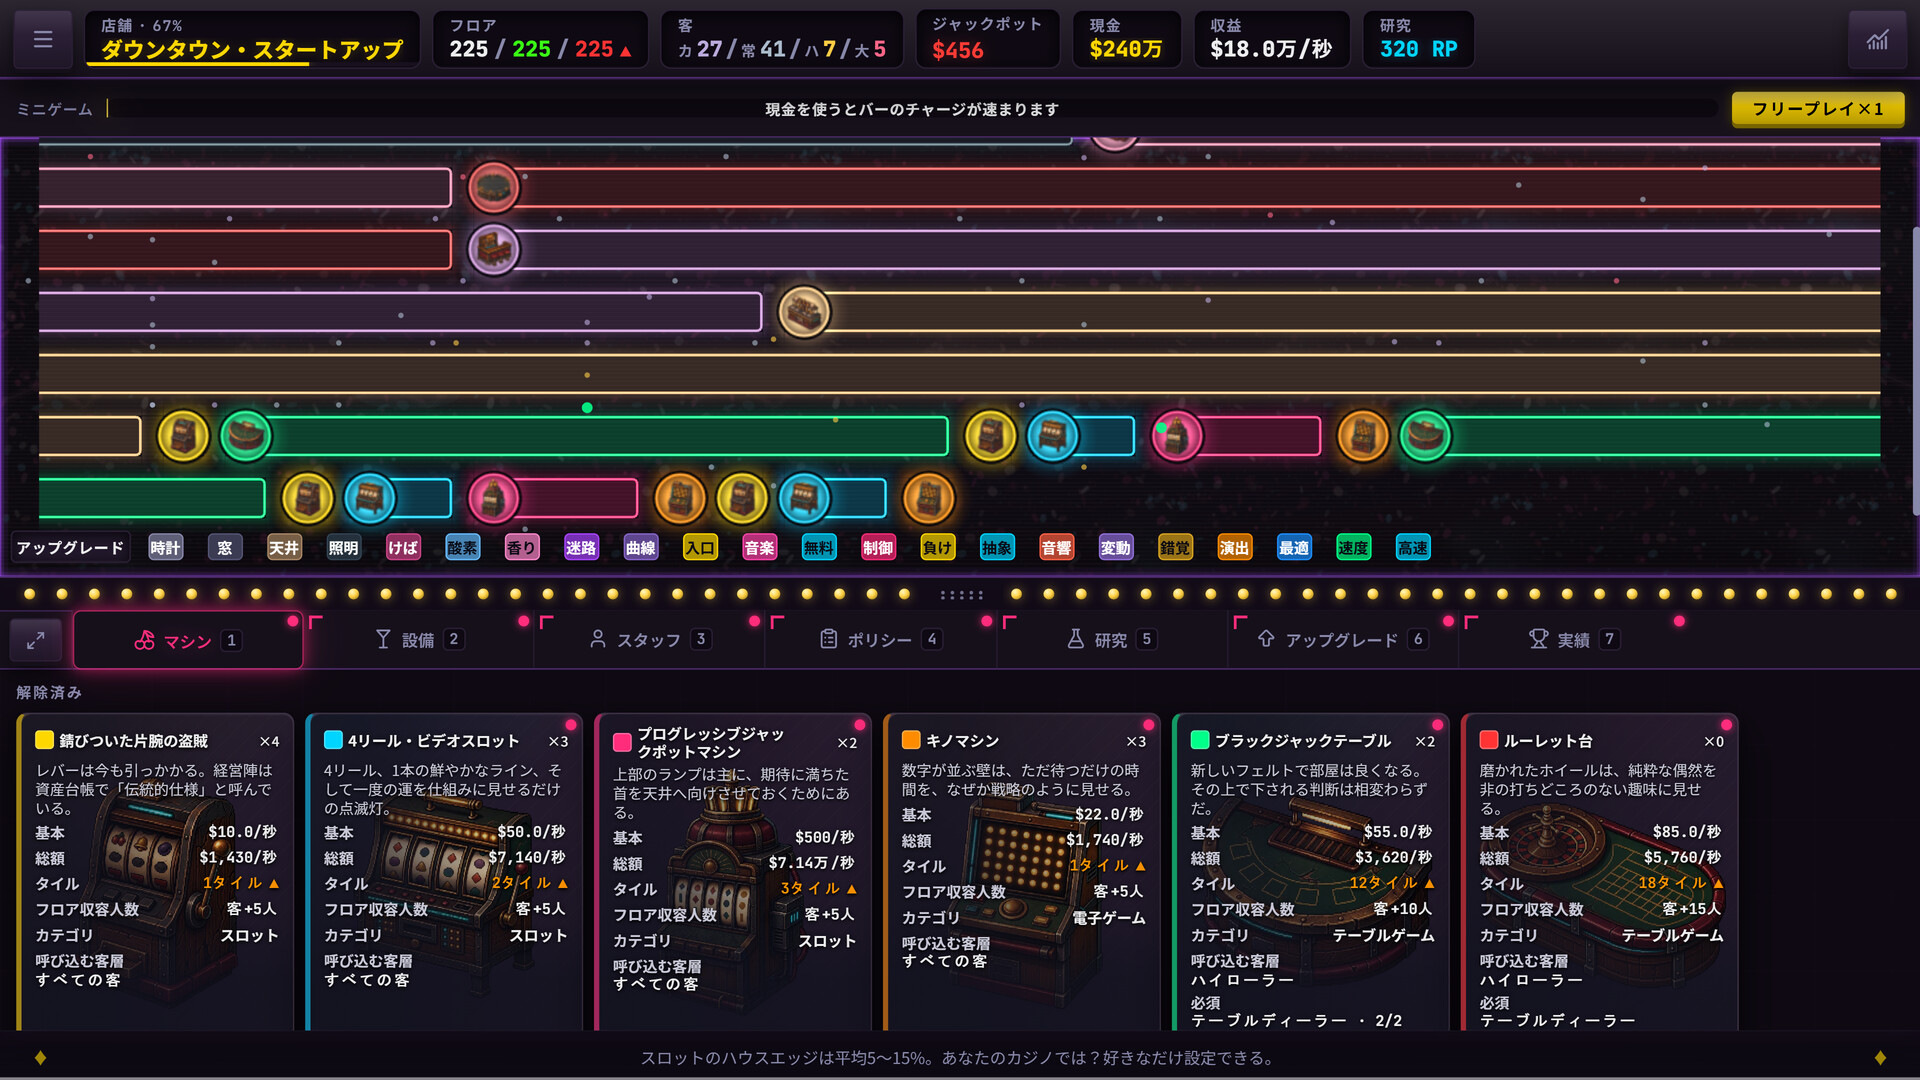The image size is (1920, 1080).
Task: Click the 収益 $18.0万/秒 display
Action: pos(1271,39)
